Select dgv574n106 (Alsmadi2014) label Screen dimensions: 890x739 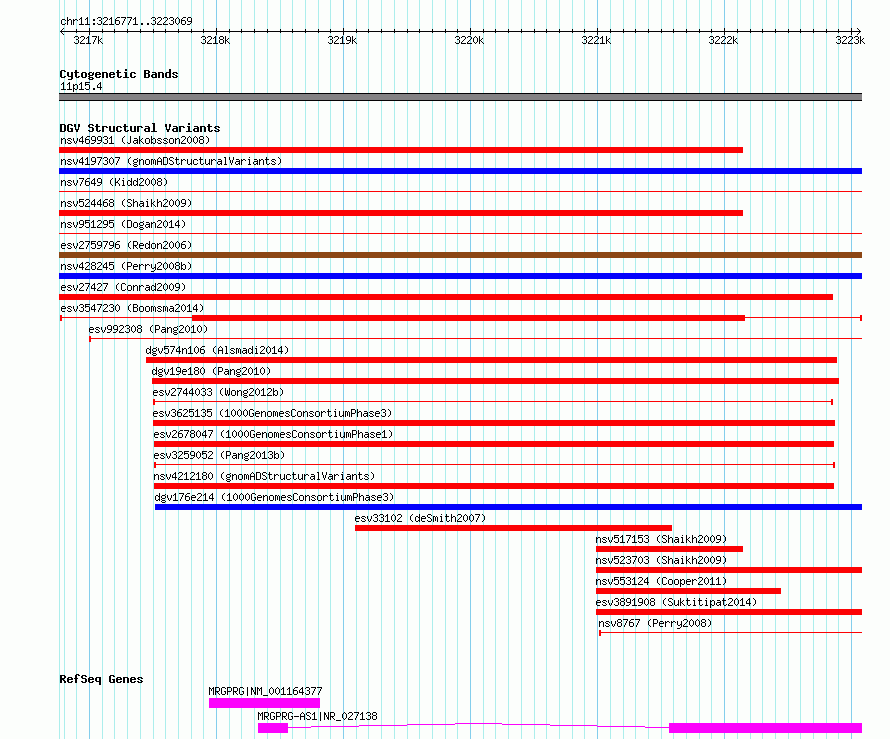pyautogui.click(x=217, y=350)
